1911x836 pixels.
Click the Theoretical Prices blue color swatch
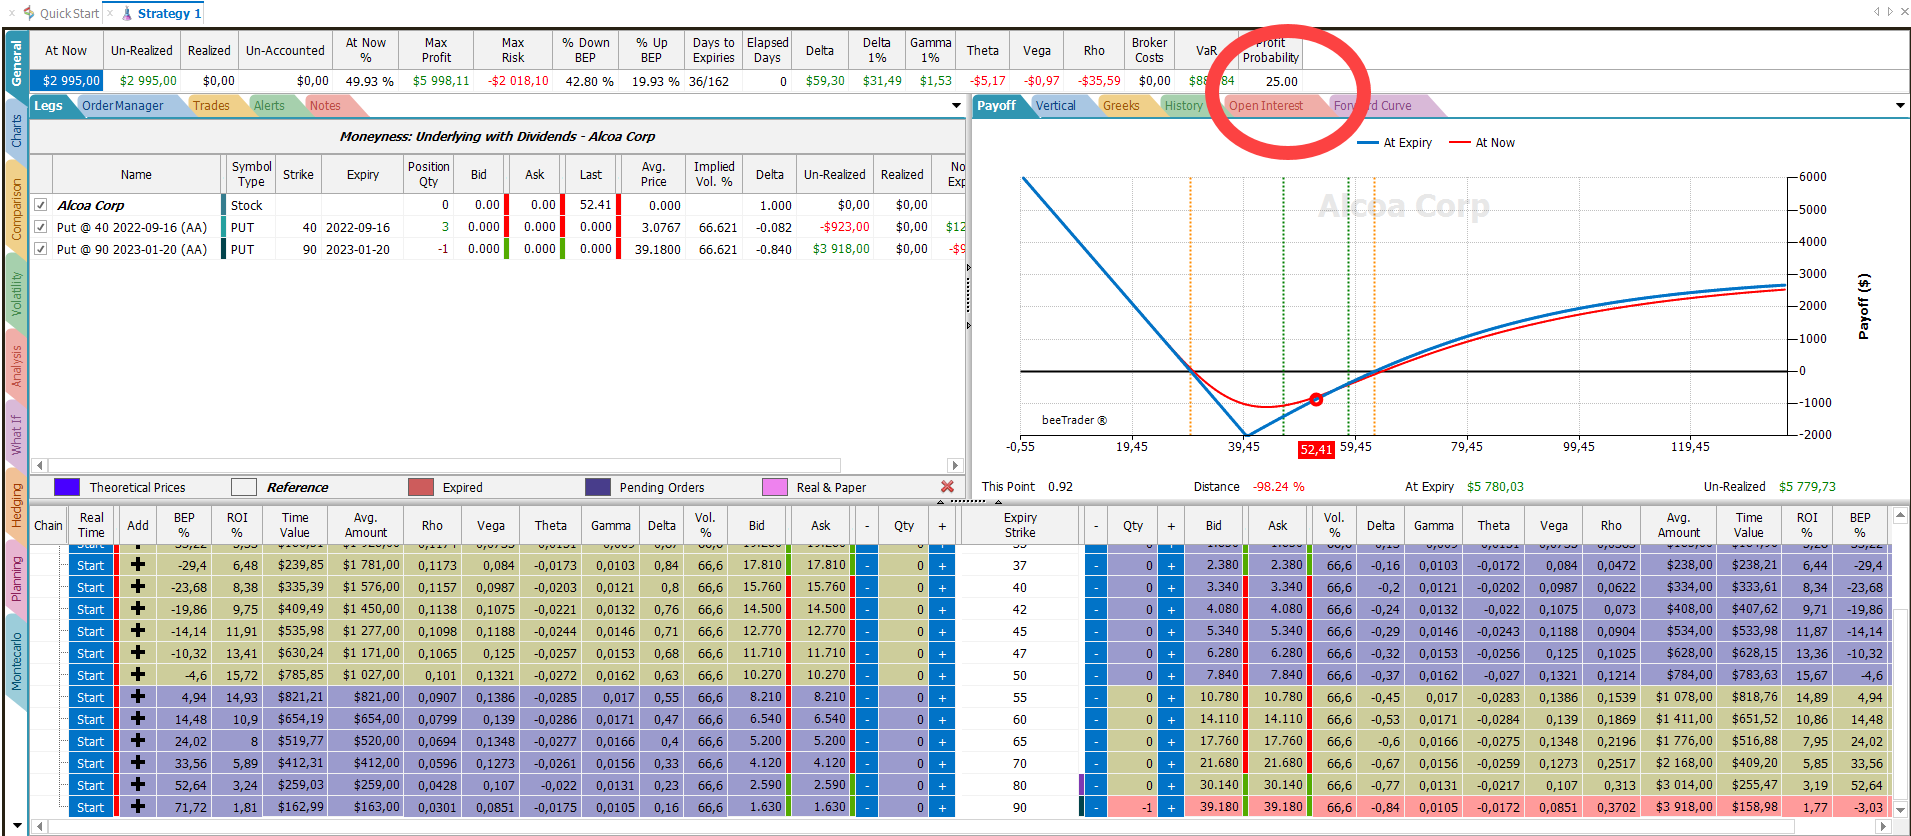(67, 487)
